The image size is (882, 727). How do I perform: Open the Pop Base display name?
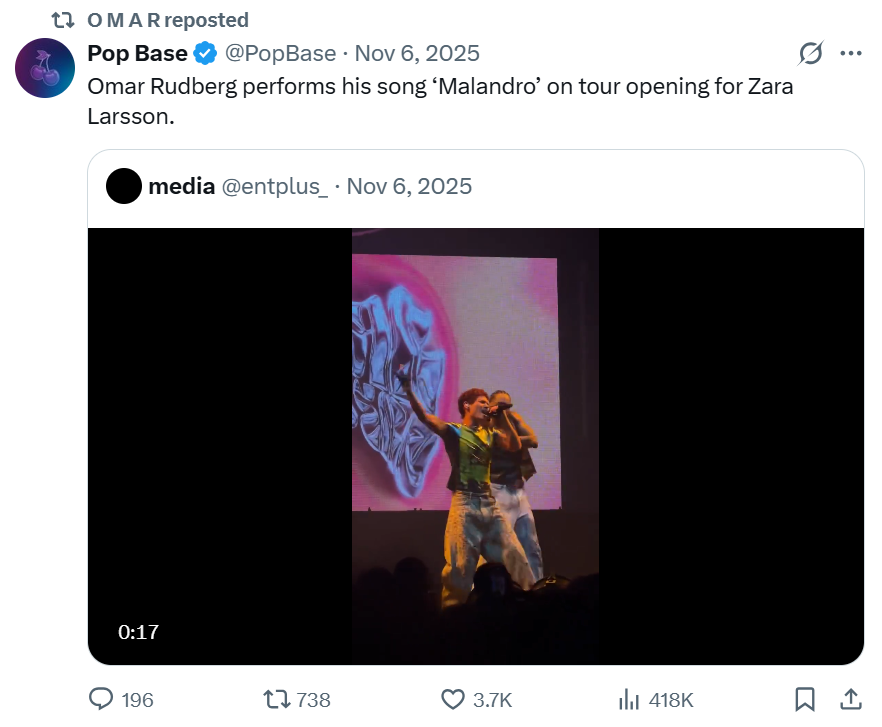tap(138, 53)
